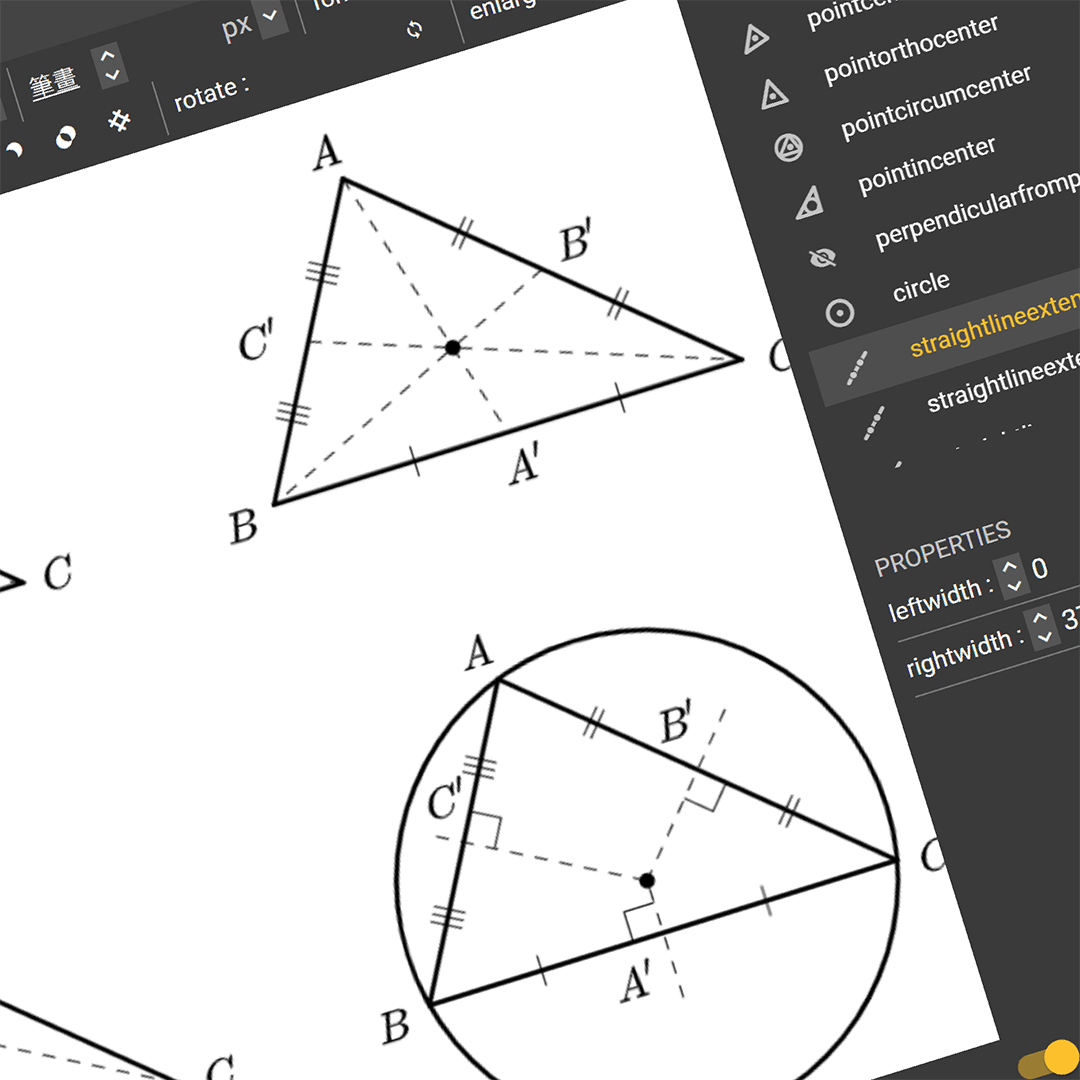Viewport: 1080px width, 1080px height.
Task: Click the circular-arrows refresh icon in the toolbar
Action: pyautogui.click(x=414, y=30)
